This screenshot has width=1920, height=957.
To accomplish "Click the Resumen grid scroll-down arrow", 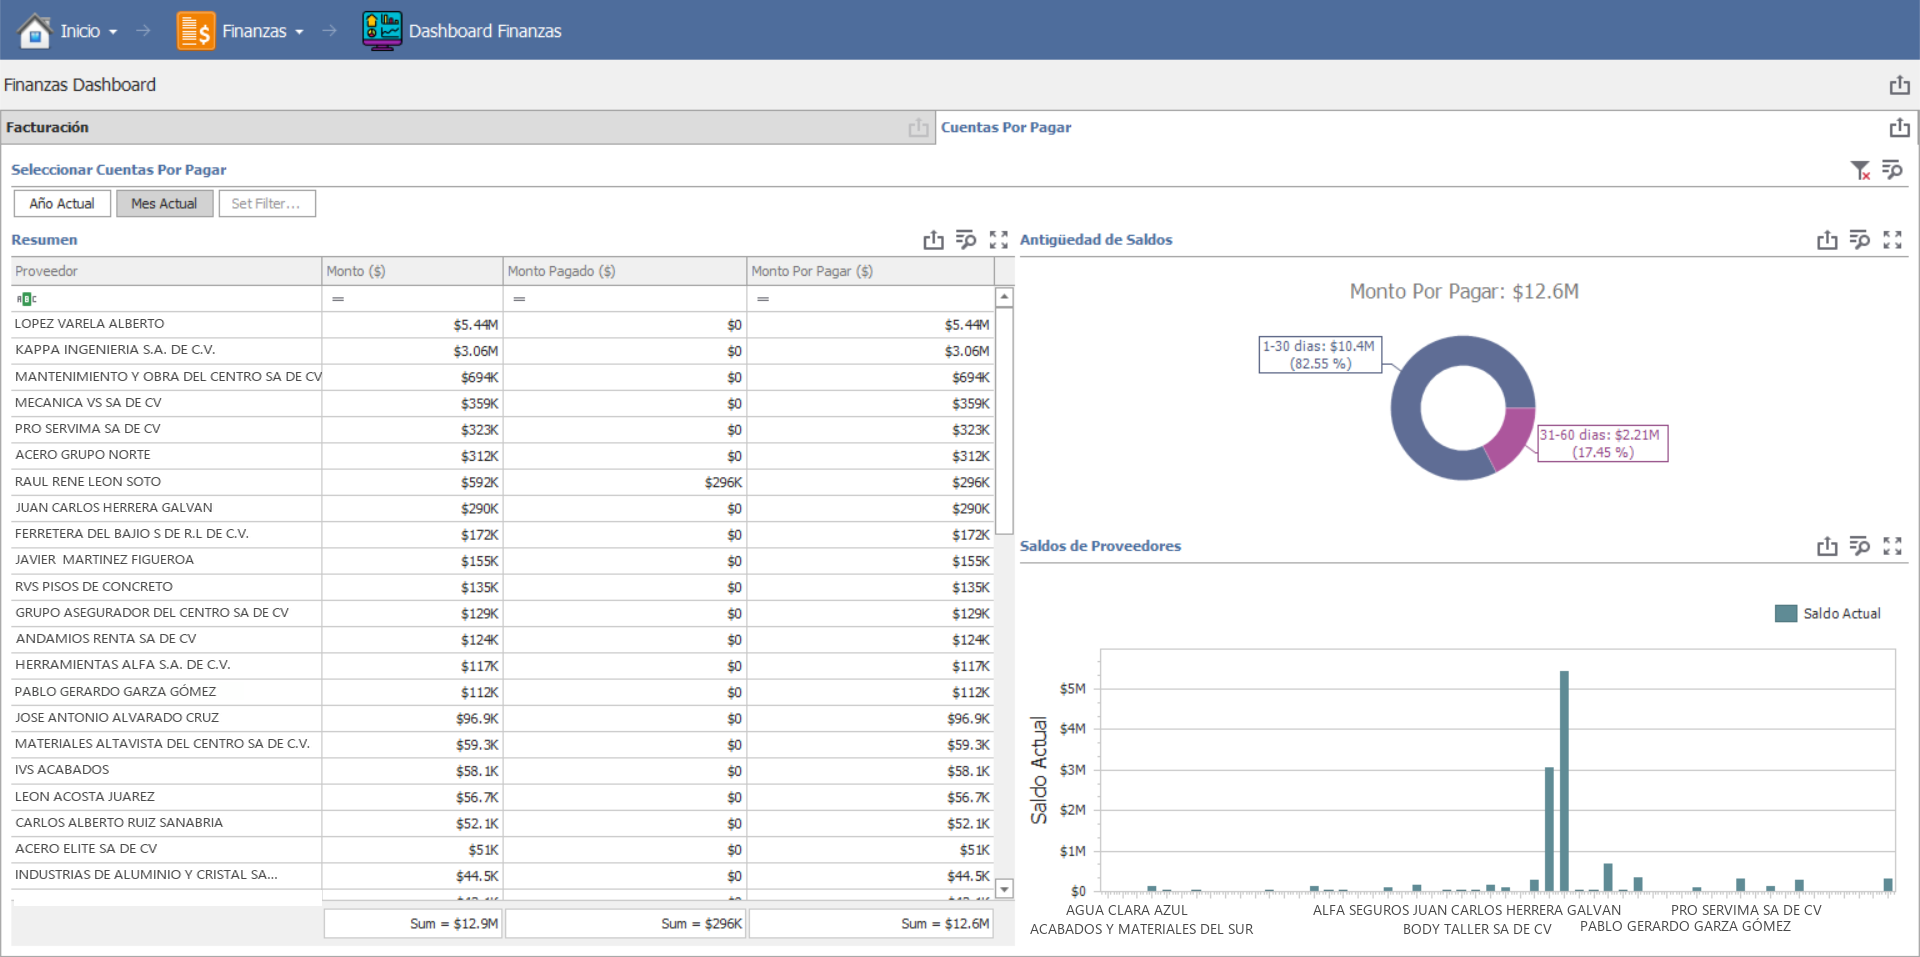I will [1005, 889].
